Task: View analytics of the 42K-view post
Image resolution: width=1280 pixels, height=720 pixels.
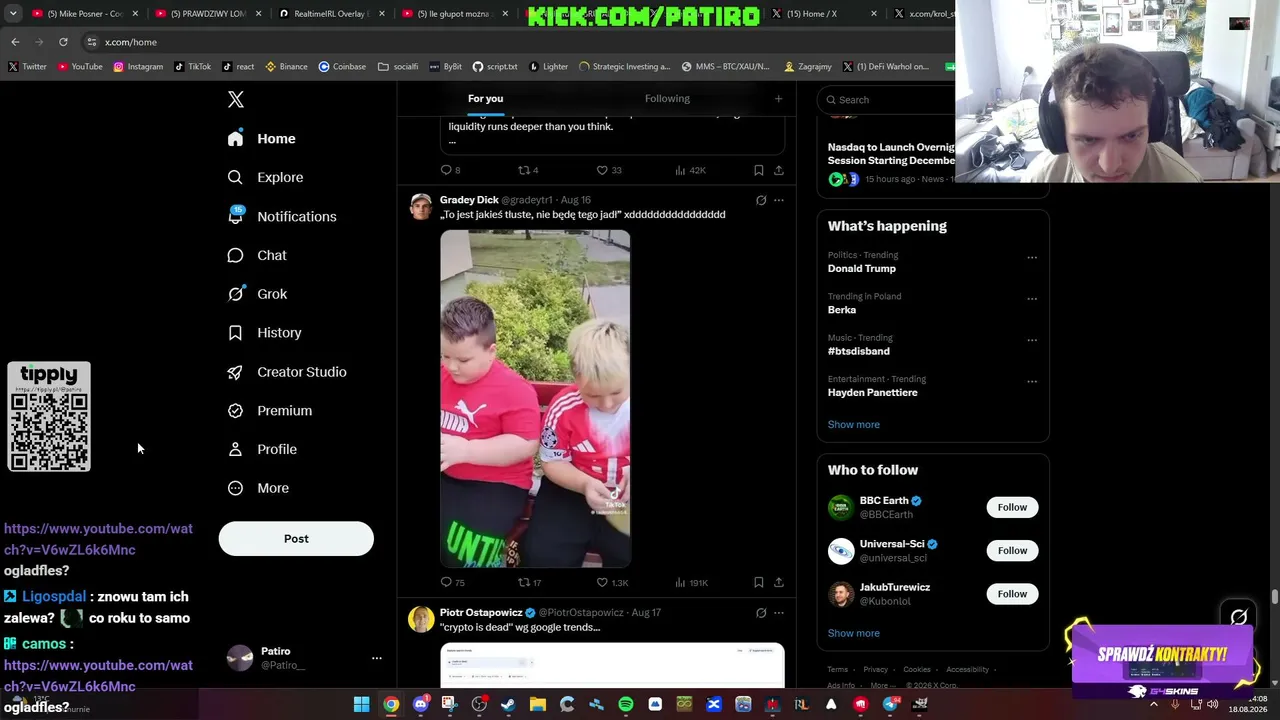Action: point(690,170)
